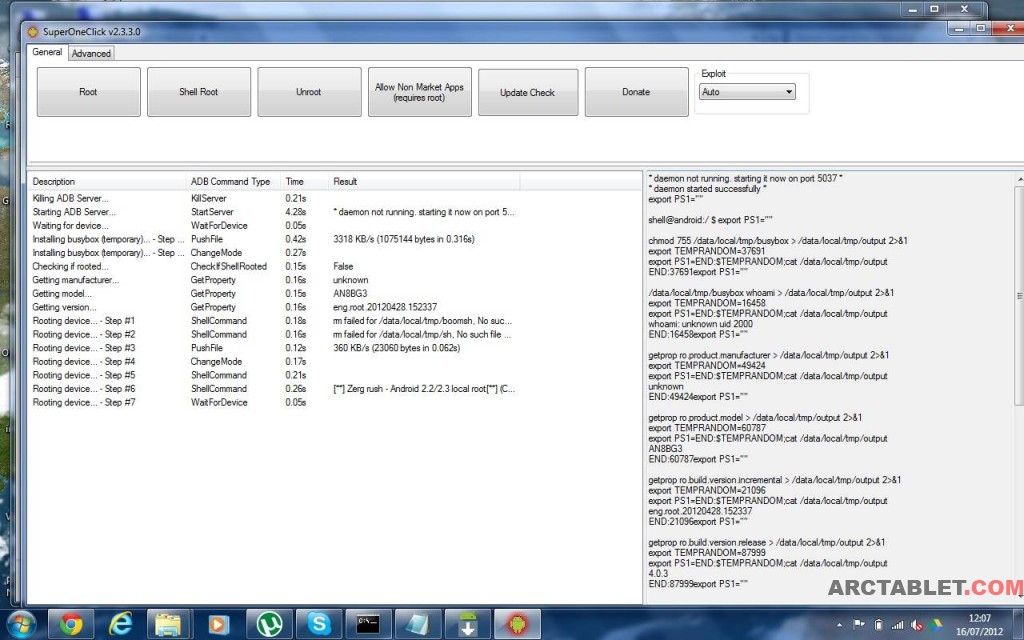Click the Update Check button
The width and height of the screenshot is (1024, 640).
[528, 92]
